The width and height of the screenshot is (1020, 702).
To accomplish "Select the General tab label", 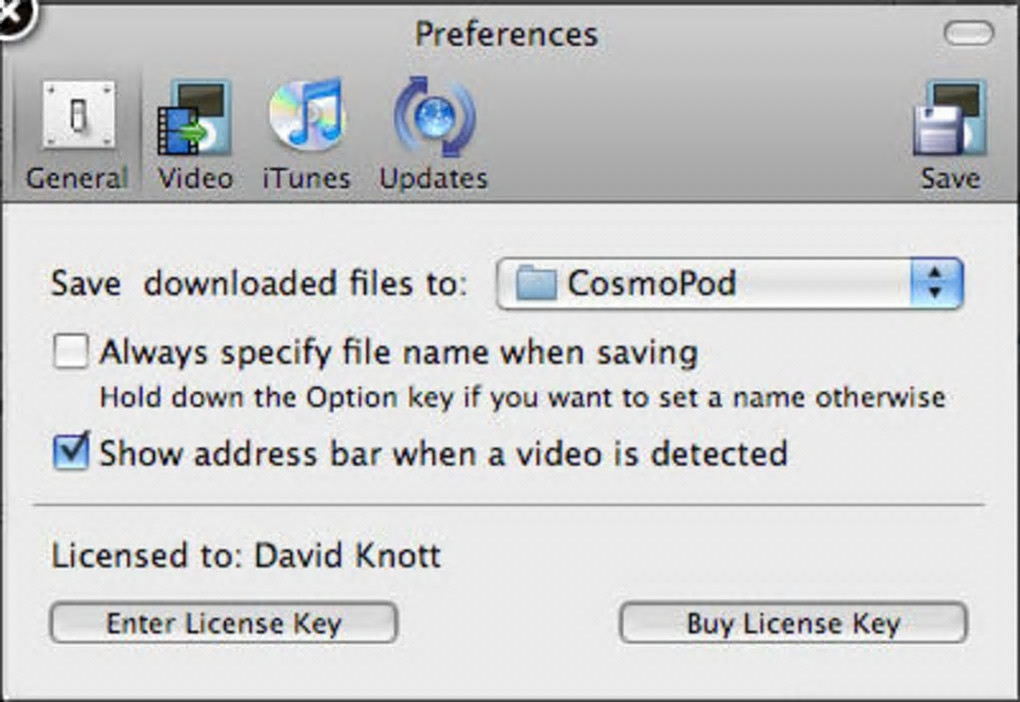I will (77, 178).
